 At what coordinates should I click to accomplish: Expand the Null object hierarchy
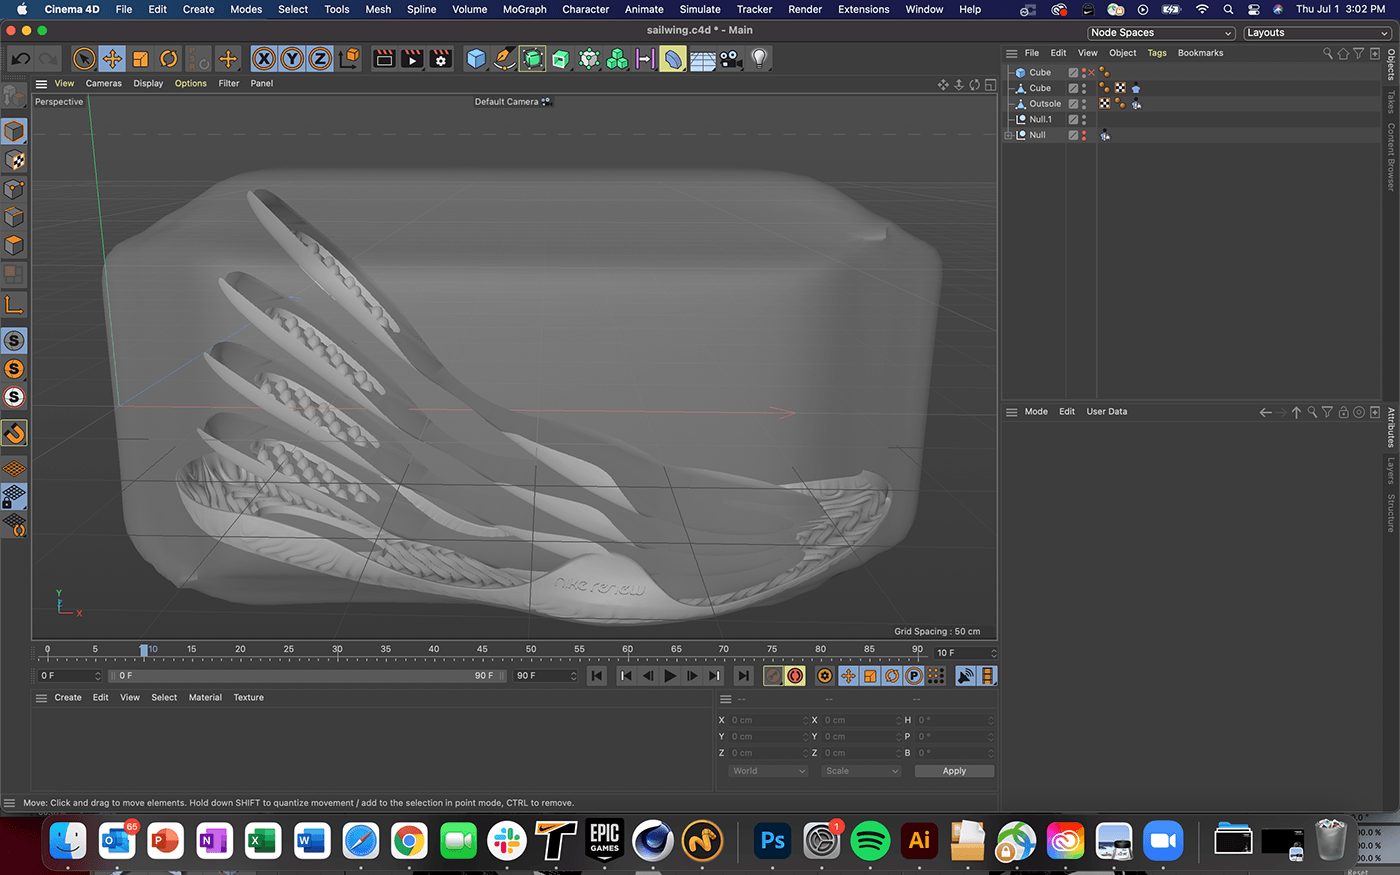click(x=1009, y=135)
